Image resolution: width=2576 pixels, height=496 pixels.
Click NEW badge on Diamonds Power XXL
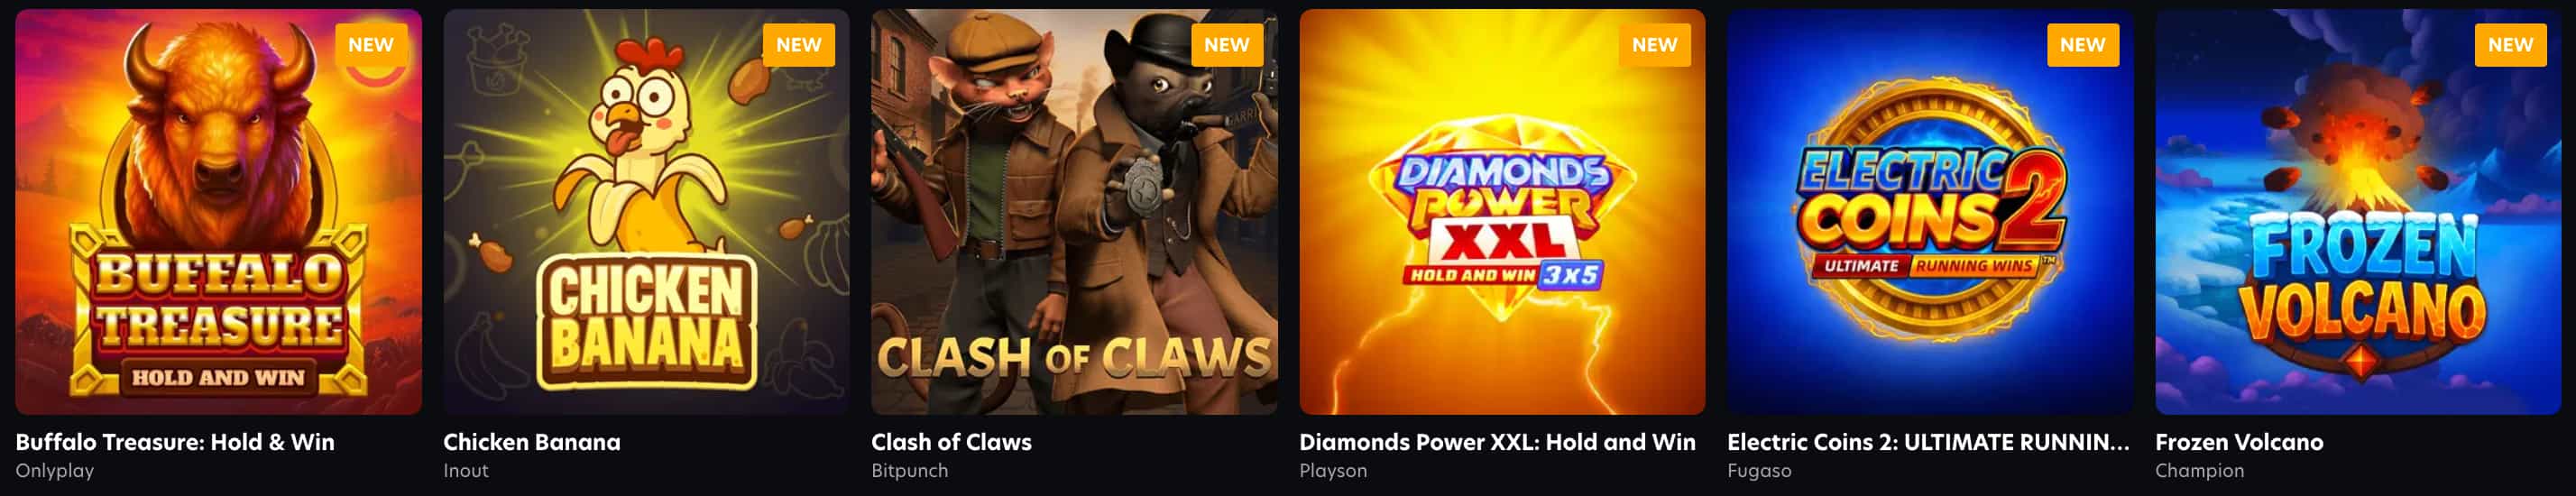click(x=1655, y=45)
